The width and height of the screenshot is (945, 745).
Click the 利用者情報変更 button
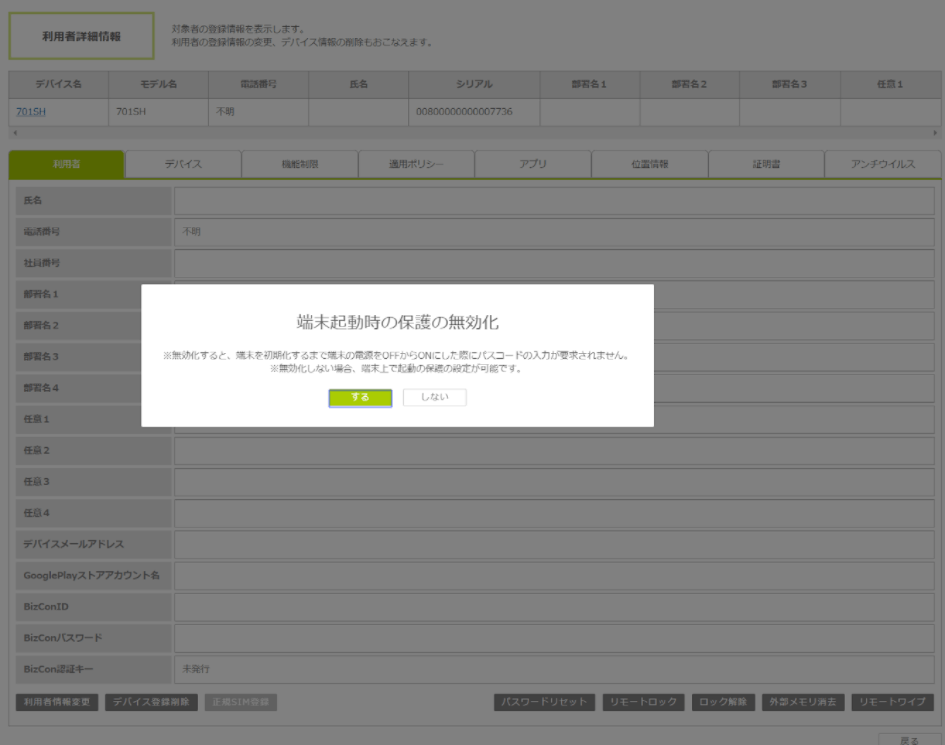click(57, 702)
